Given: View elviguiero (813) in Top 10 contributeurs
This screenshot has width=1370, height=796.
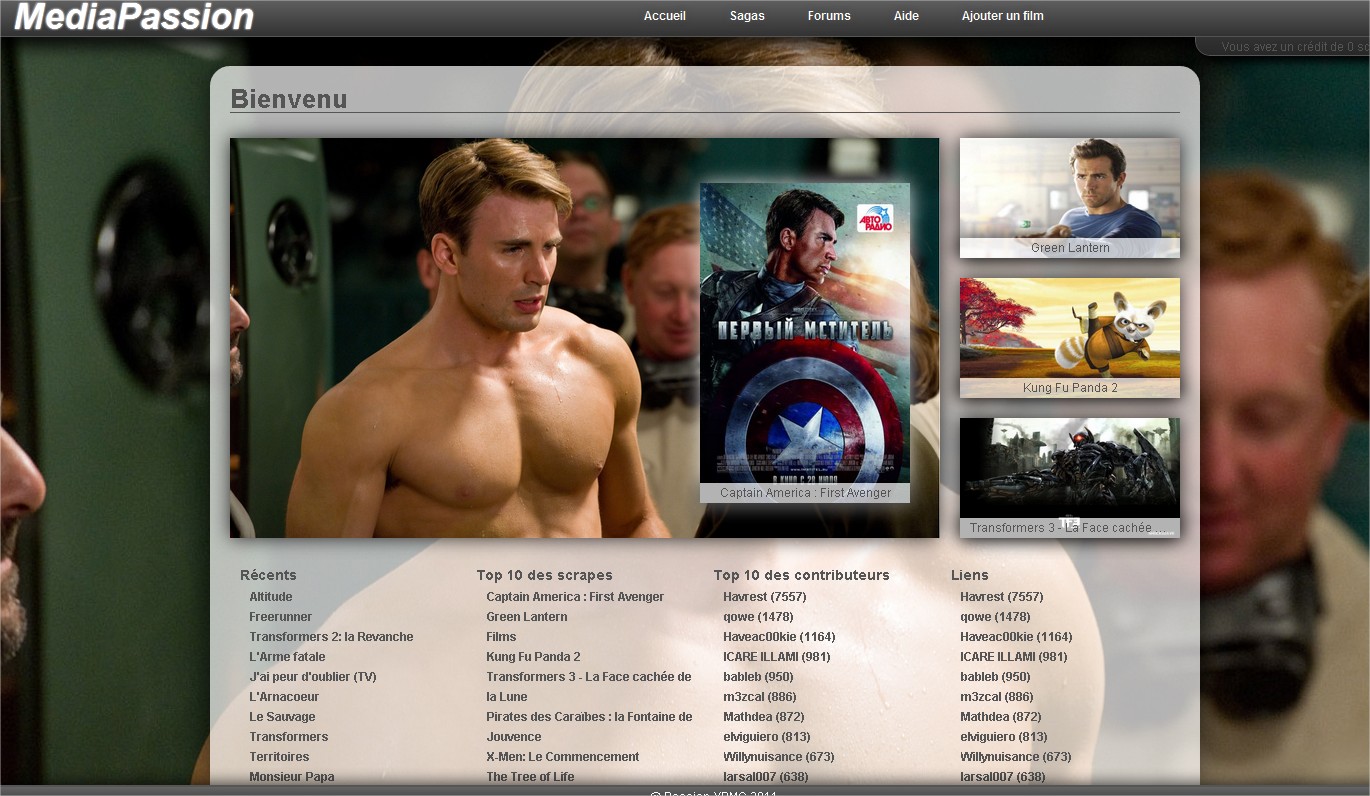Looking at the screenshot, I should point(767,737).
